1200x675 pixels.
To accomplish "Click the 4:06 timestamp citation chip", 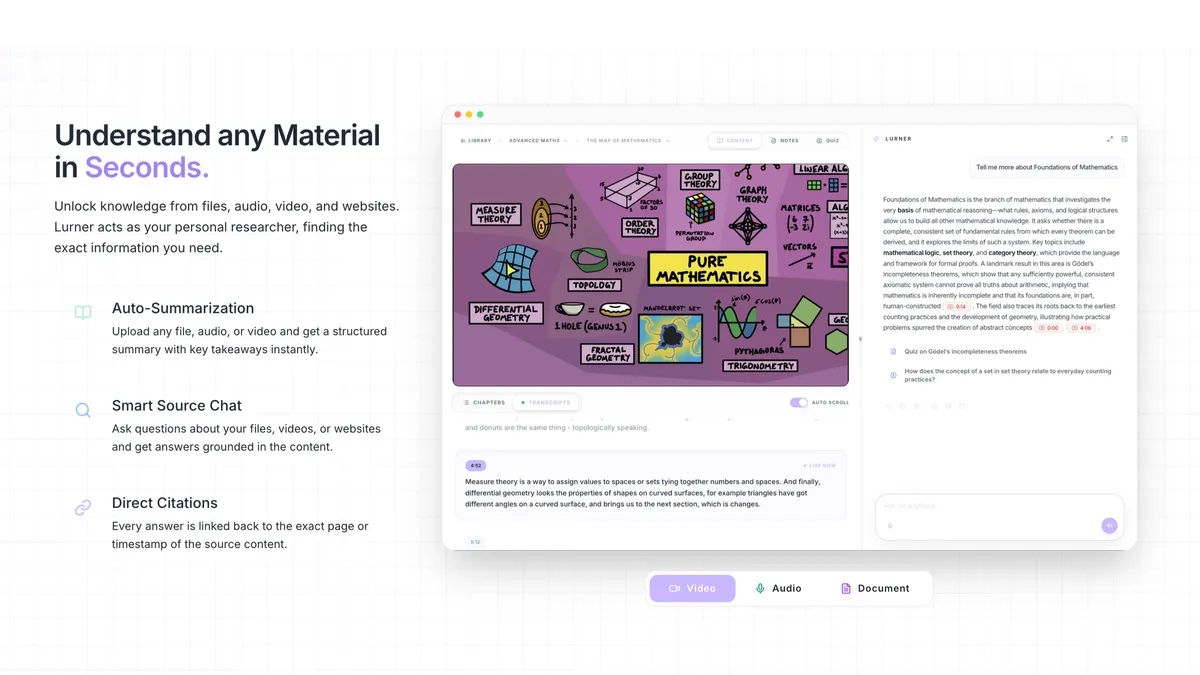I will point(1081,328).
